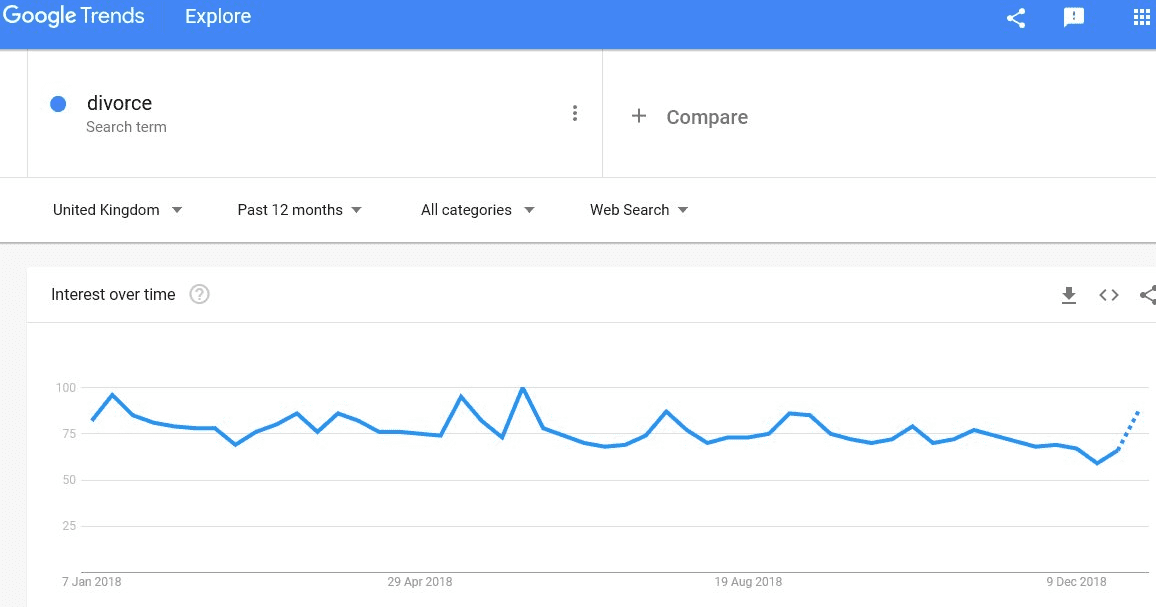Screen dimensions: 1156x607
Task: Open Interest over time help icon
Action: click(x=199, y=295)
